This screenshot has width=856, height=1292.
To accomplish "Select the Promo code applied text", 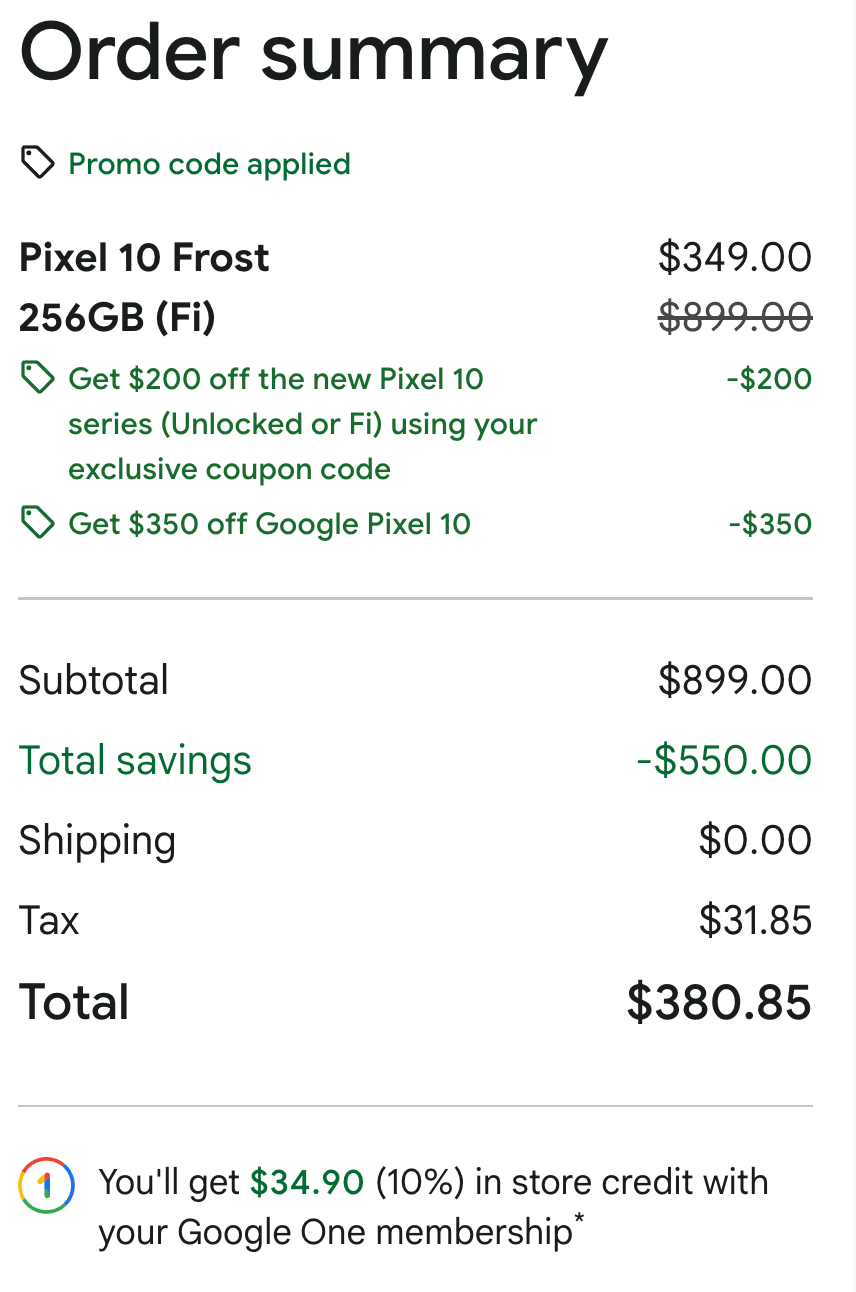I will click(x=209, y=164).
